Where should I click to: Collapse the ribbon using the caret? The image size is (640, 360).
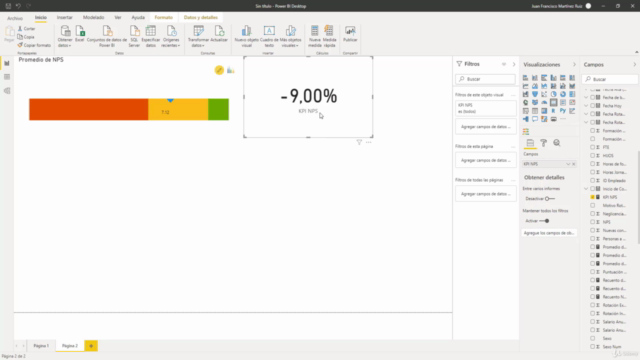pyautogui.click(x=636, y=52)
